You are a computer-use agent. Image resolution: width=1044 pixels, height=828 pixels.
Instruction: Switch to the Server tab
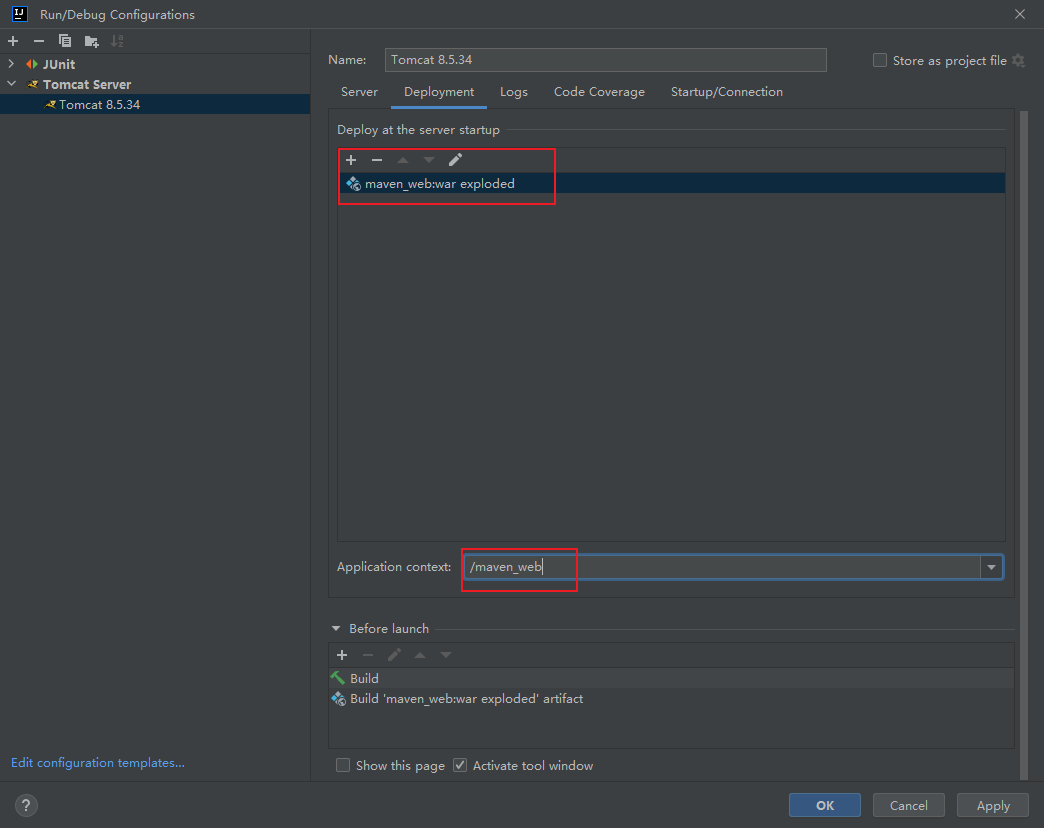359,92
